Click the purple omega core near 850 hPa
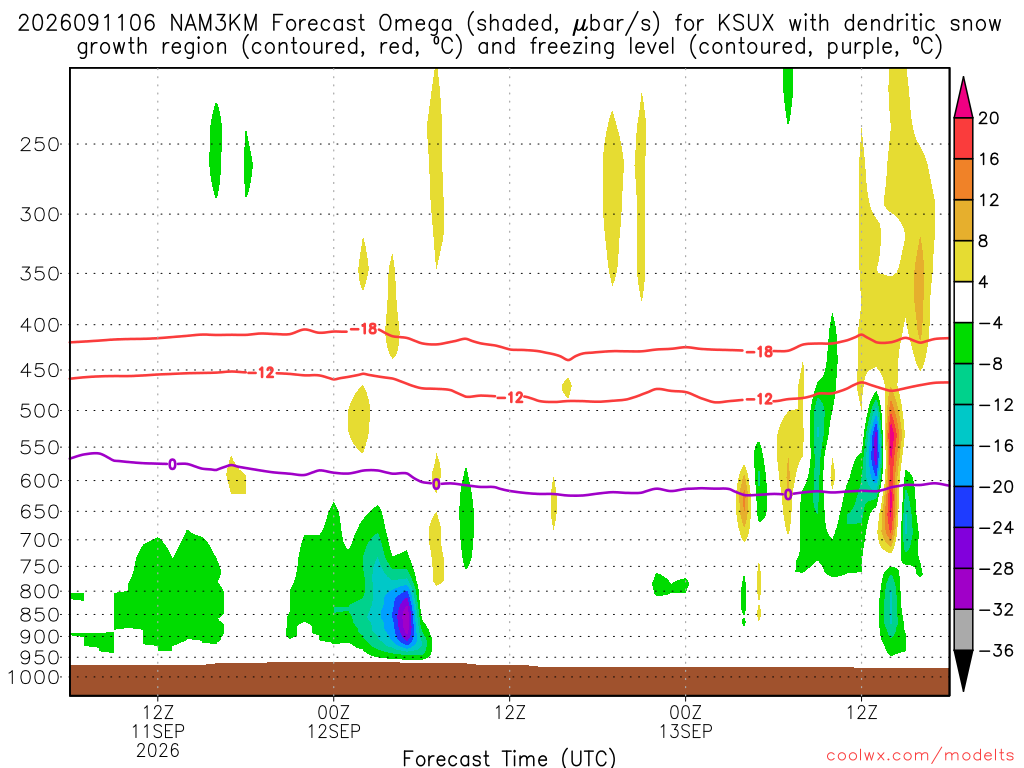The height and width of the screenshot is (768, 1024). click(405, 615)
